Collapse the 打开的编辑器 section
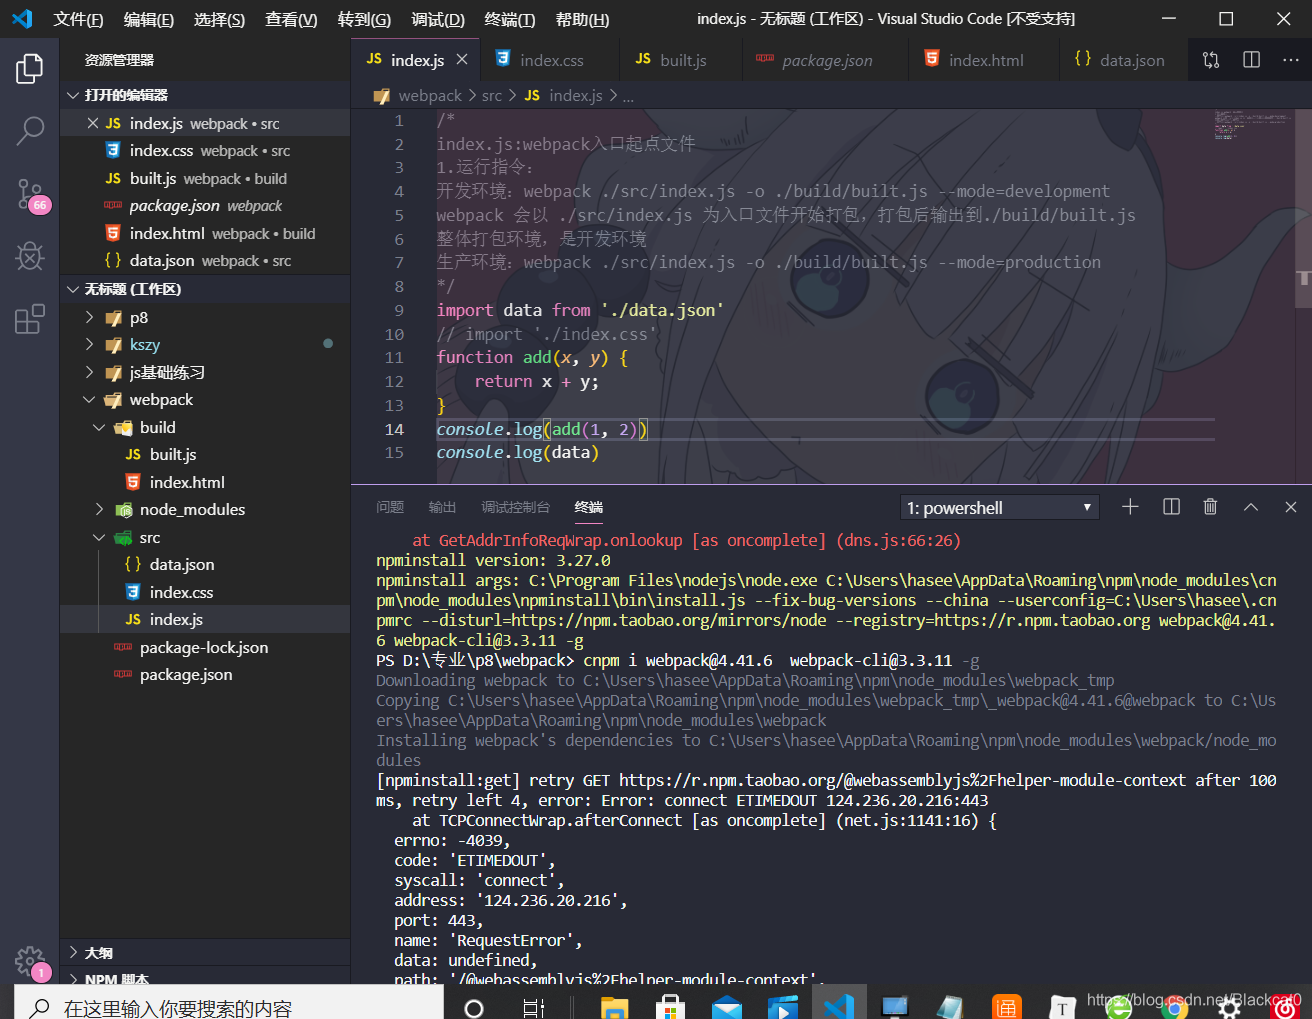Image resolution: width=1312 pixels, height=1019 pixels. pyautogui.click(x=205, y=95)
